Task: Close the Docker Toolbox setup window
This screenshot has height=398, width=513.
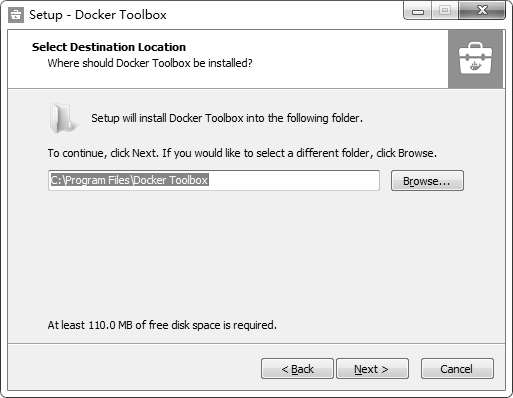Action: (482, 11)
